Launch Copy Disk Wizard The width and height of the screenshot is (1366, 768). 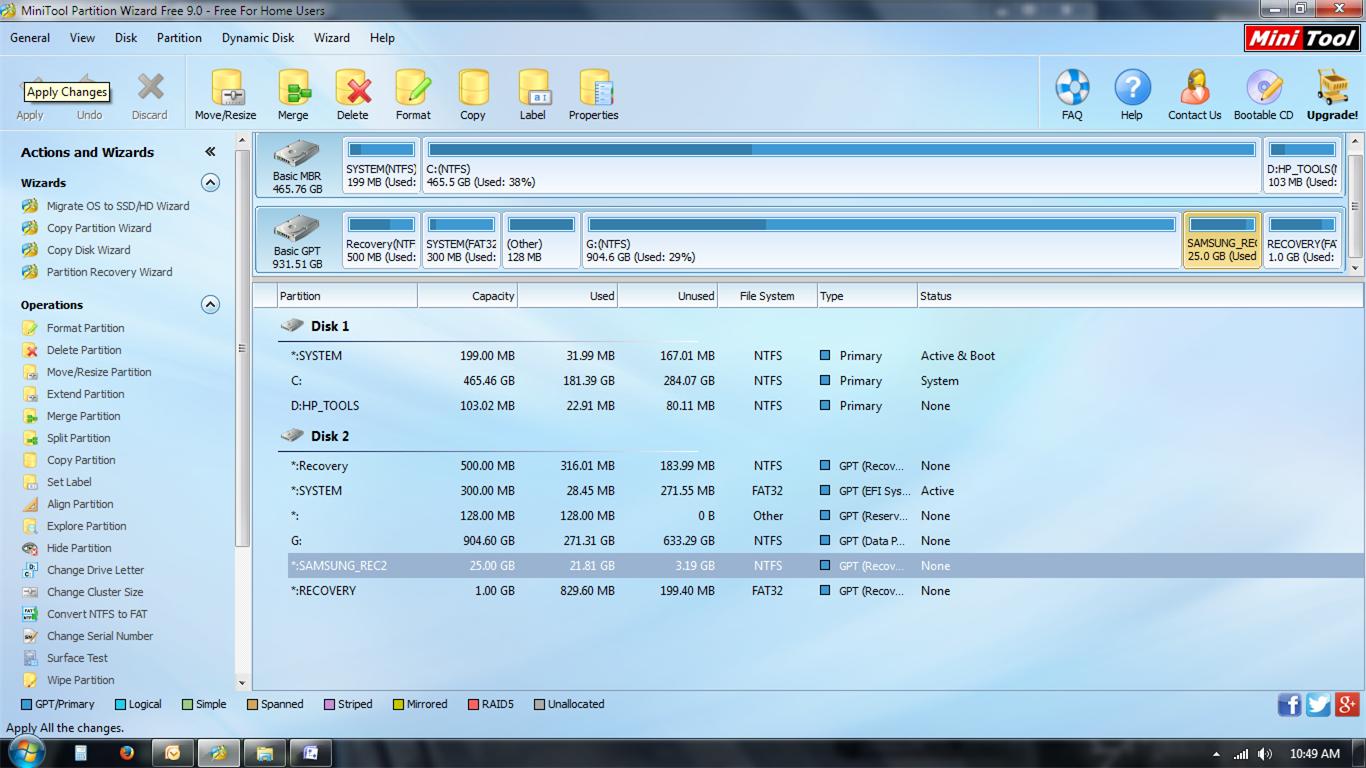click(x=88, y=250)
